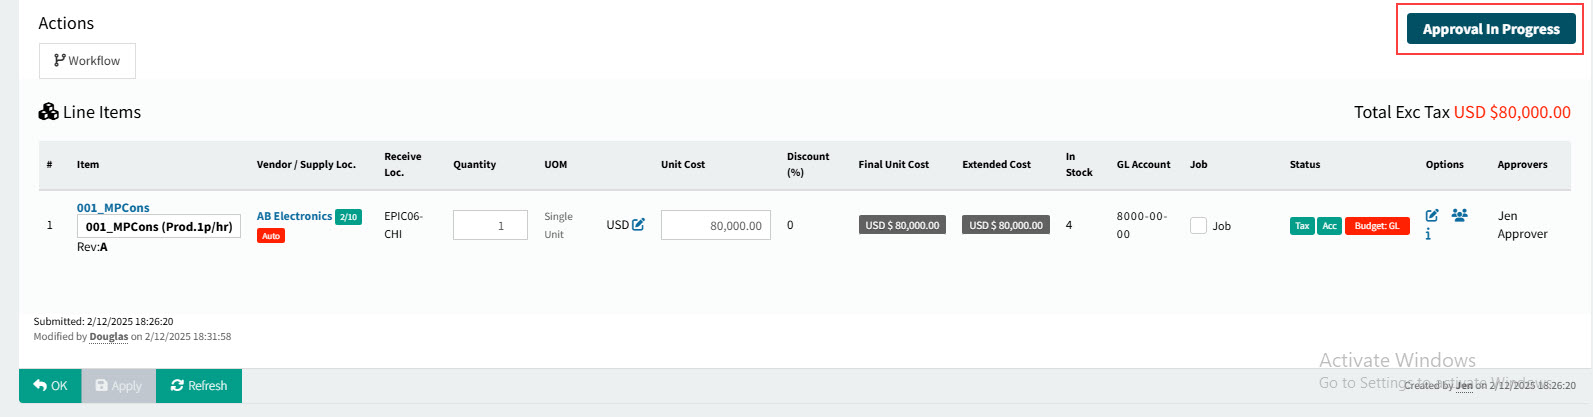The width and height of the screenshot is (1593, 417).
Task: Click the red Auto vendor badge
Action: click(271, 236)
